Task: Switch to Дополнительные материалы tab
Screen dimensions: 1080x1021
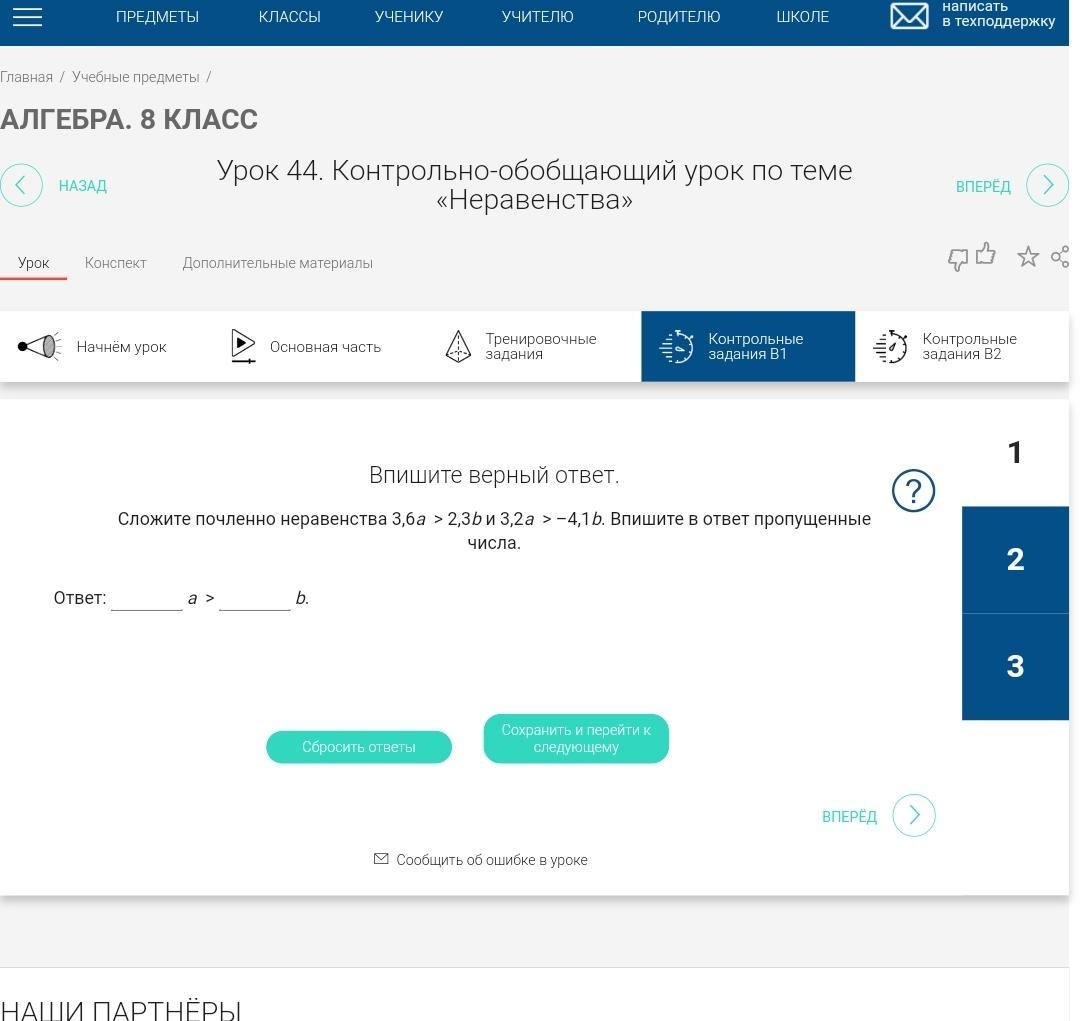Action: point(277,263)
